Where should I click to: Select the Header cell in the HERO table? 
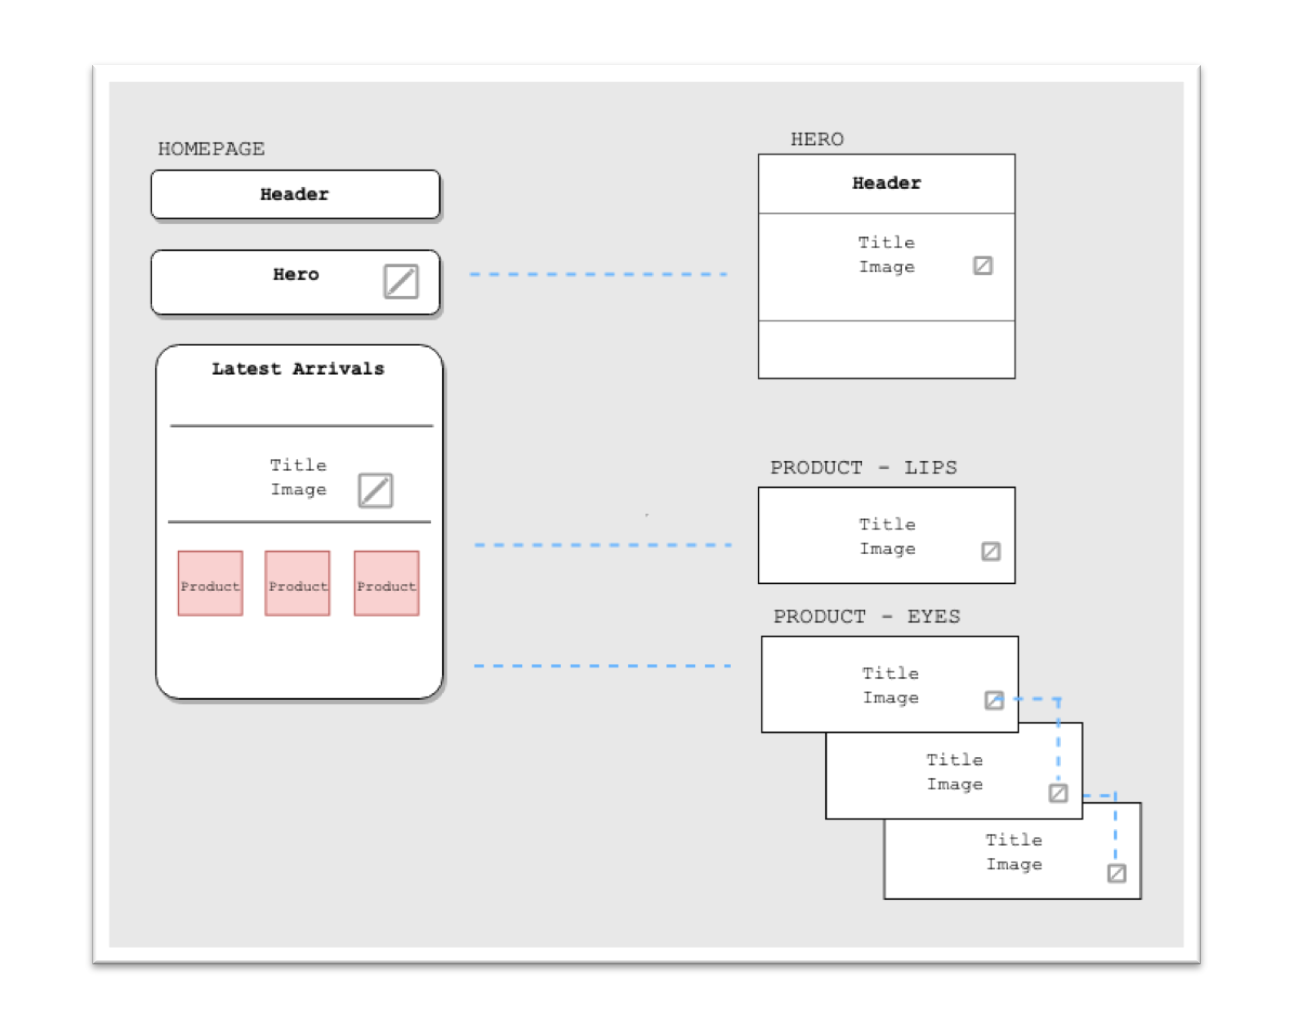pos(886,184)
